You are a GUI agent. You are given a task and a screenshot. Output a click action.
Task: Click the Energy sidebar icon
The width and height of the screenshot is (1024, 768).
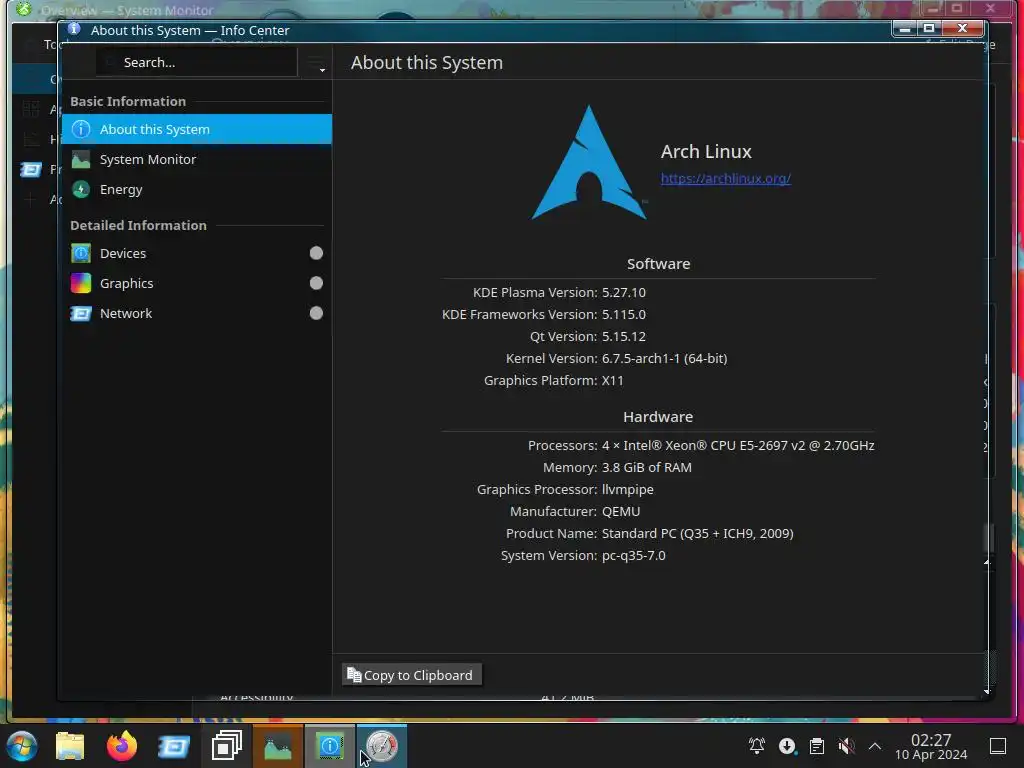click(x=81, y=189)
